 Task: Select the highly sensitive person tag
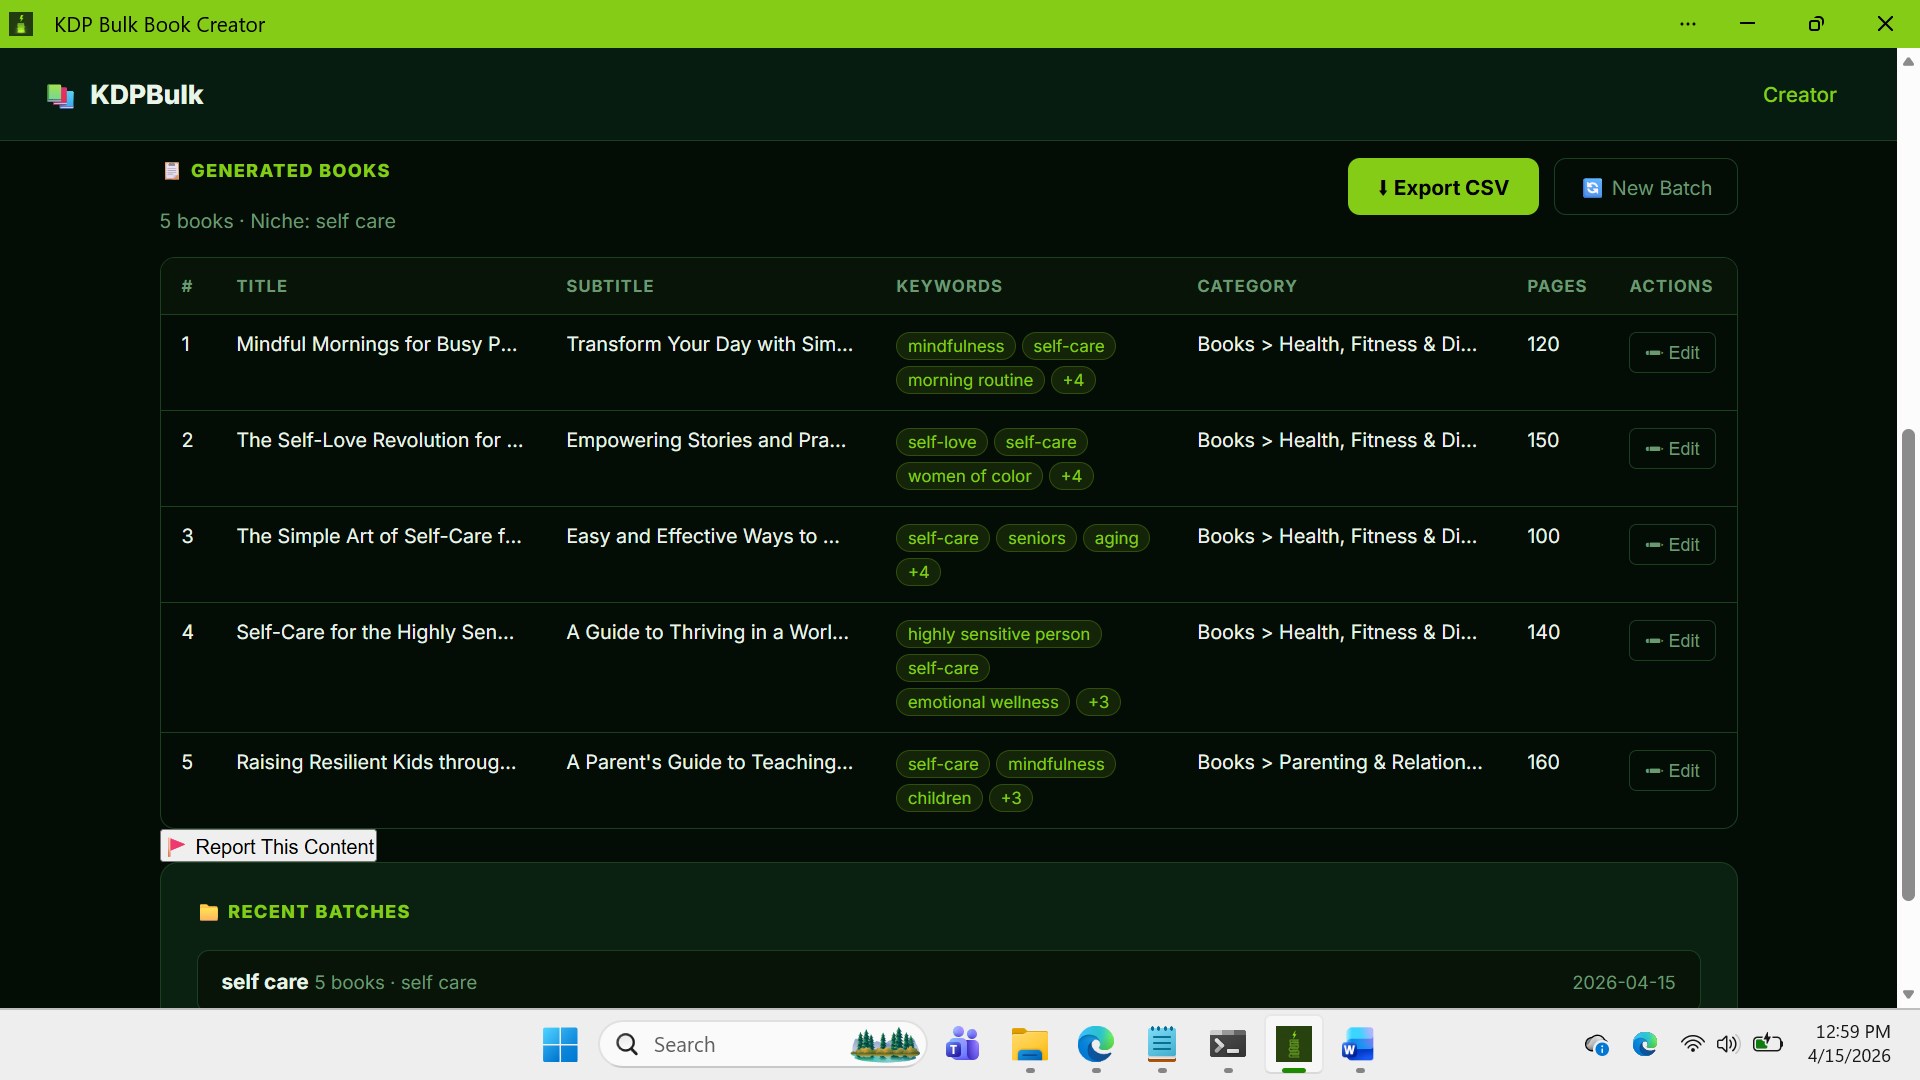tap(998, 634)
